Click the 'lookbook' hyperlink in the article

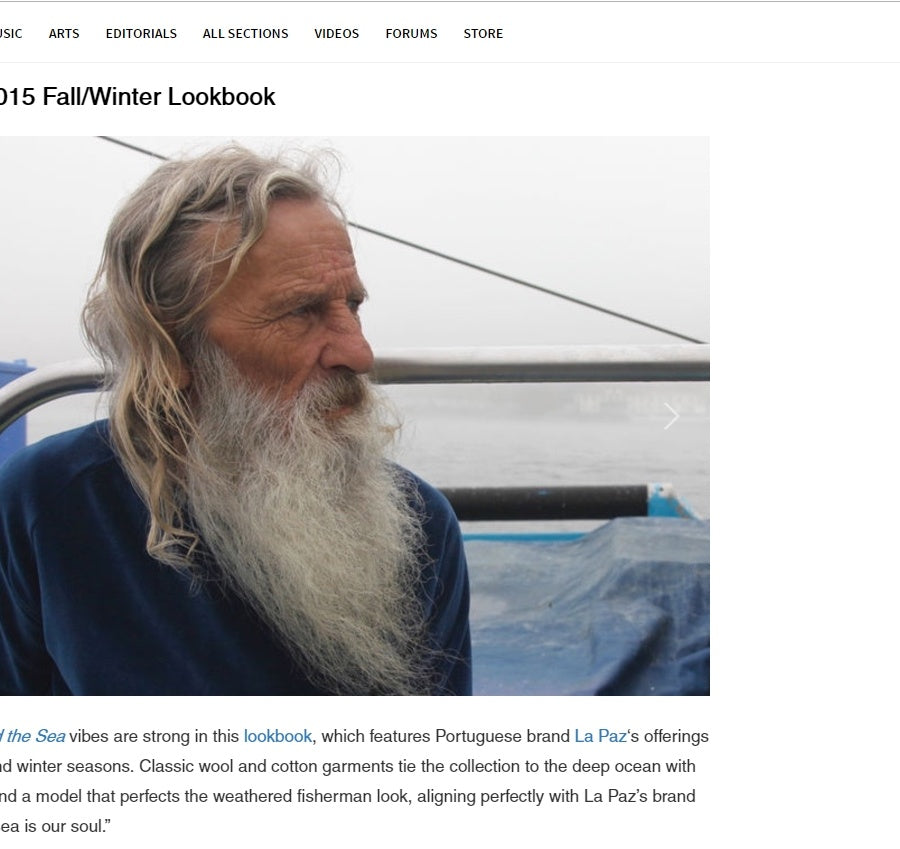278,736
